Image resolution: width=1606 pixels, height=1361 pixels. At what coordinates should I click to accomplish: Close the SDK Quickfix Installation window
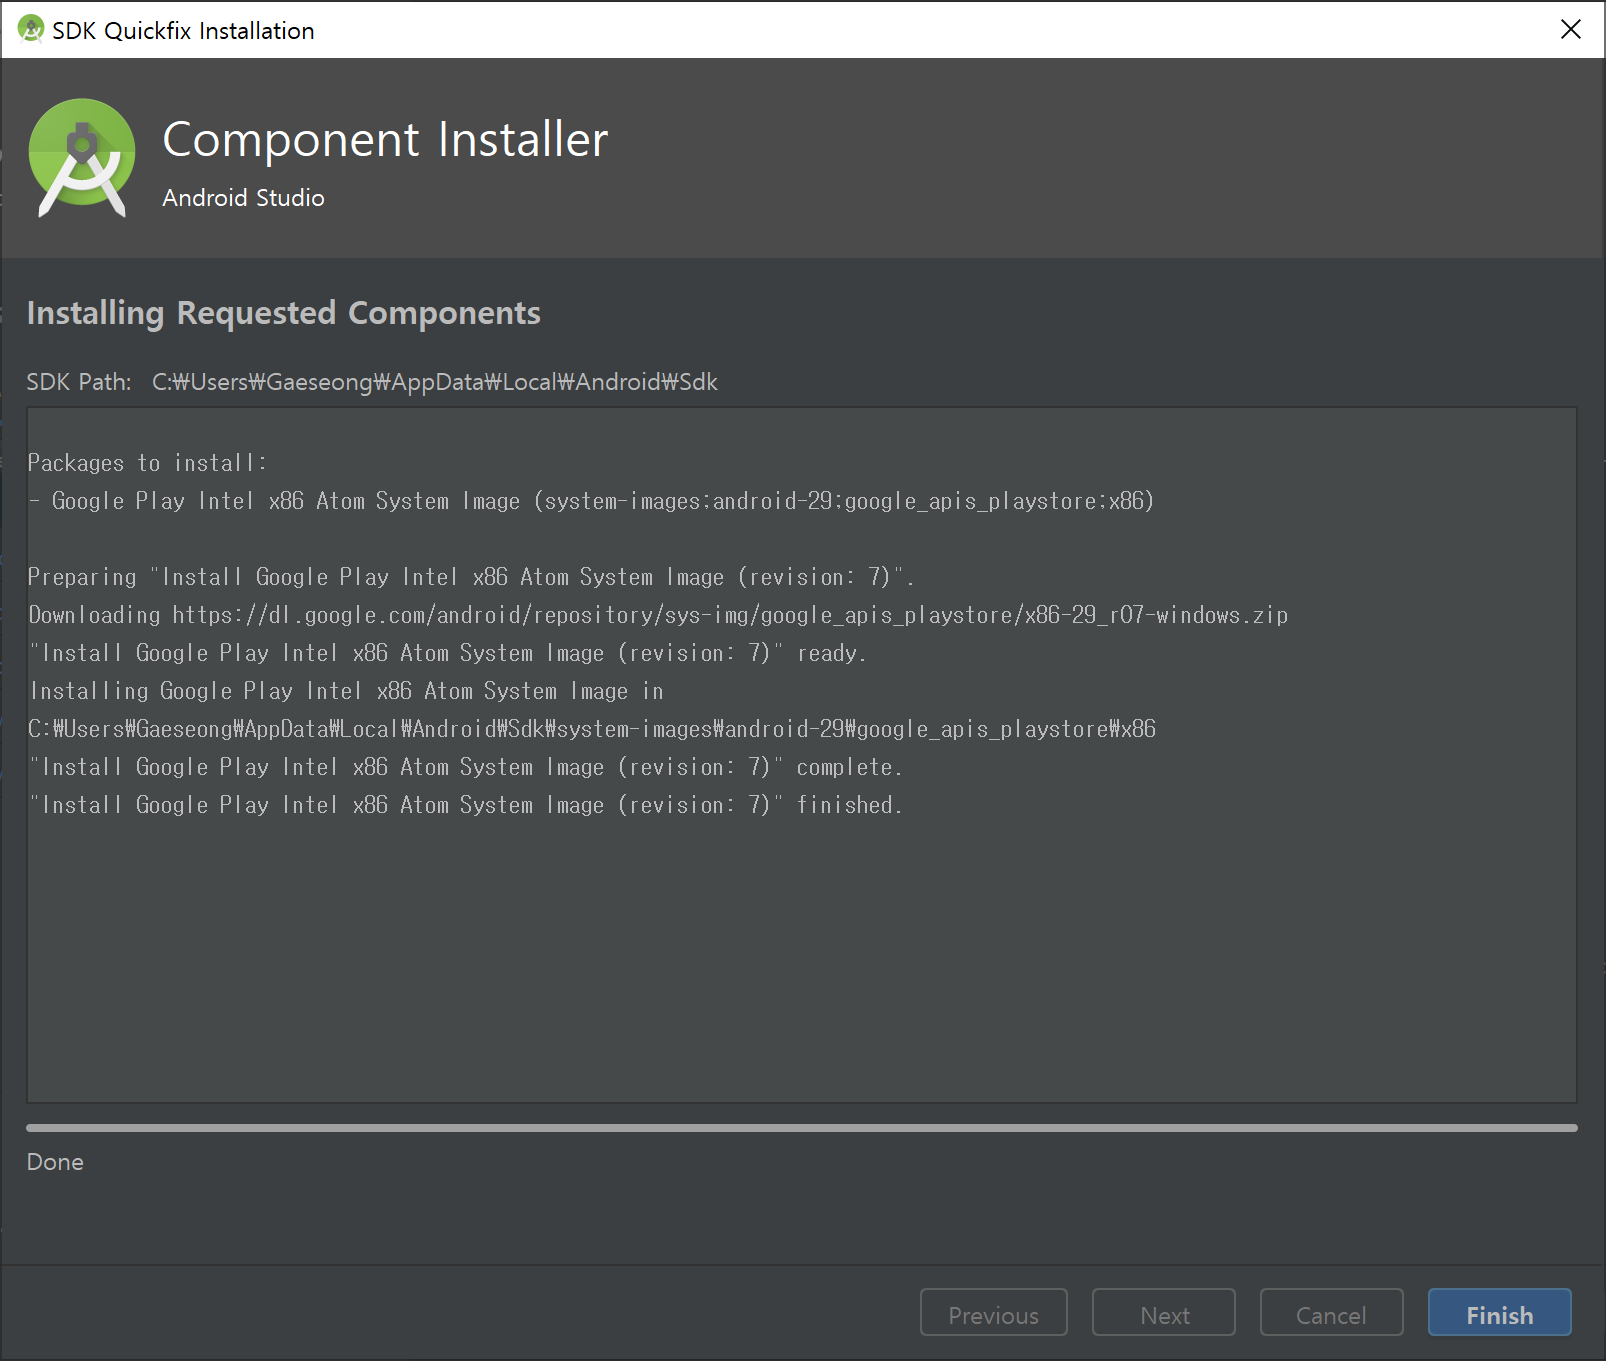point(1571,30)
